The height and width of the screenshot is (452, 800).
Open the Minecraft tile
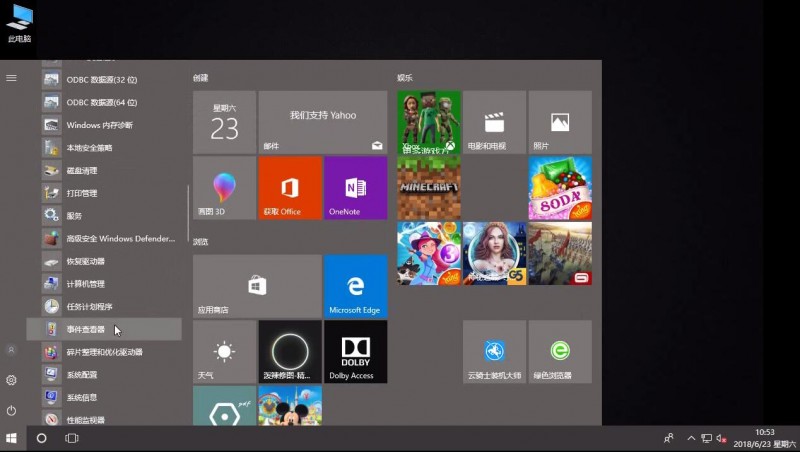click(429, 188)
